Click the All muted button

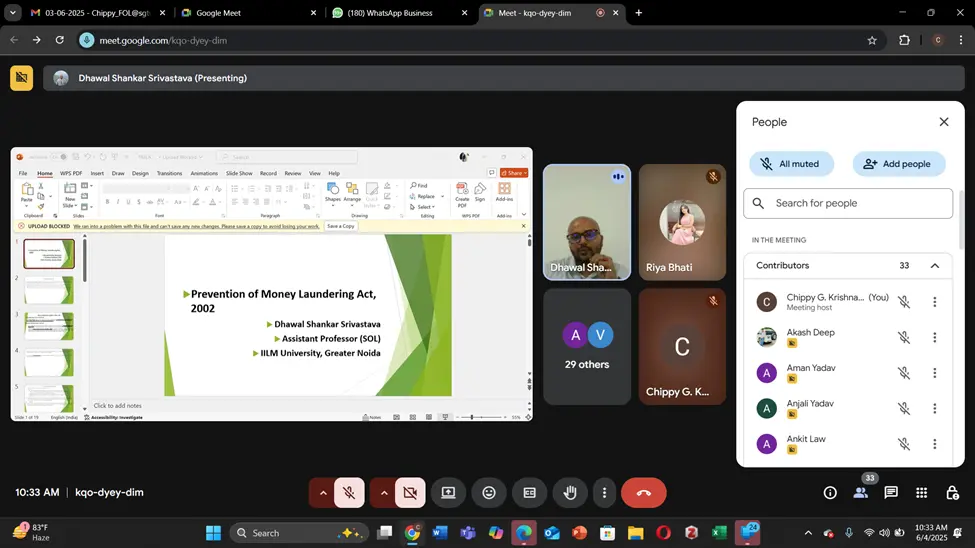(789, 164)
